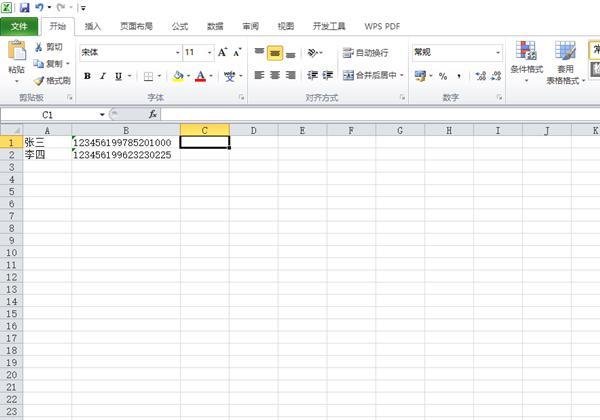600x420 pixels.
Task: Switch to the 插入 tab
Action: (93, 26)
